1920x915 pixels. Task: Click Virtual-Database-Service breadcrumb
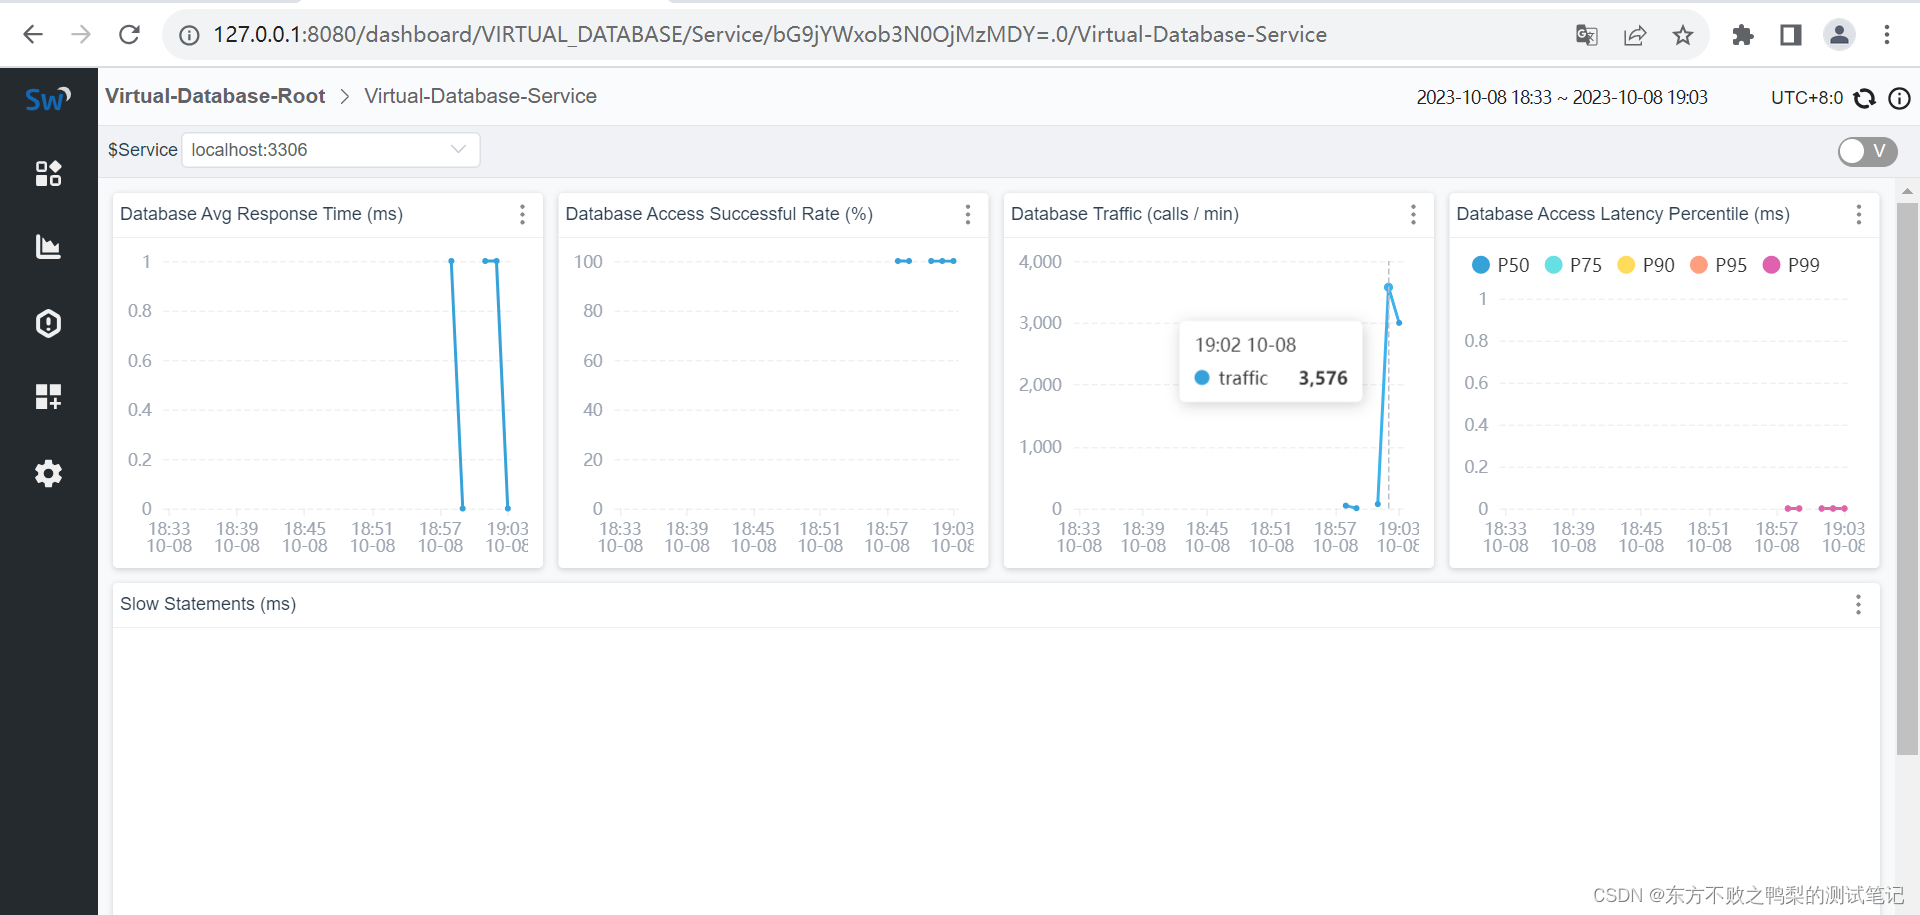(x=480, y=96)
